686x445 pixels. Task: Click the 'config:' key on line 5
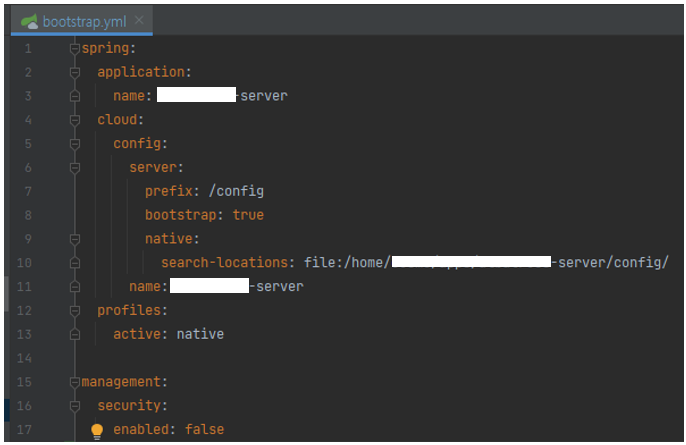[x=140, y=144]
